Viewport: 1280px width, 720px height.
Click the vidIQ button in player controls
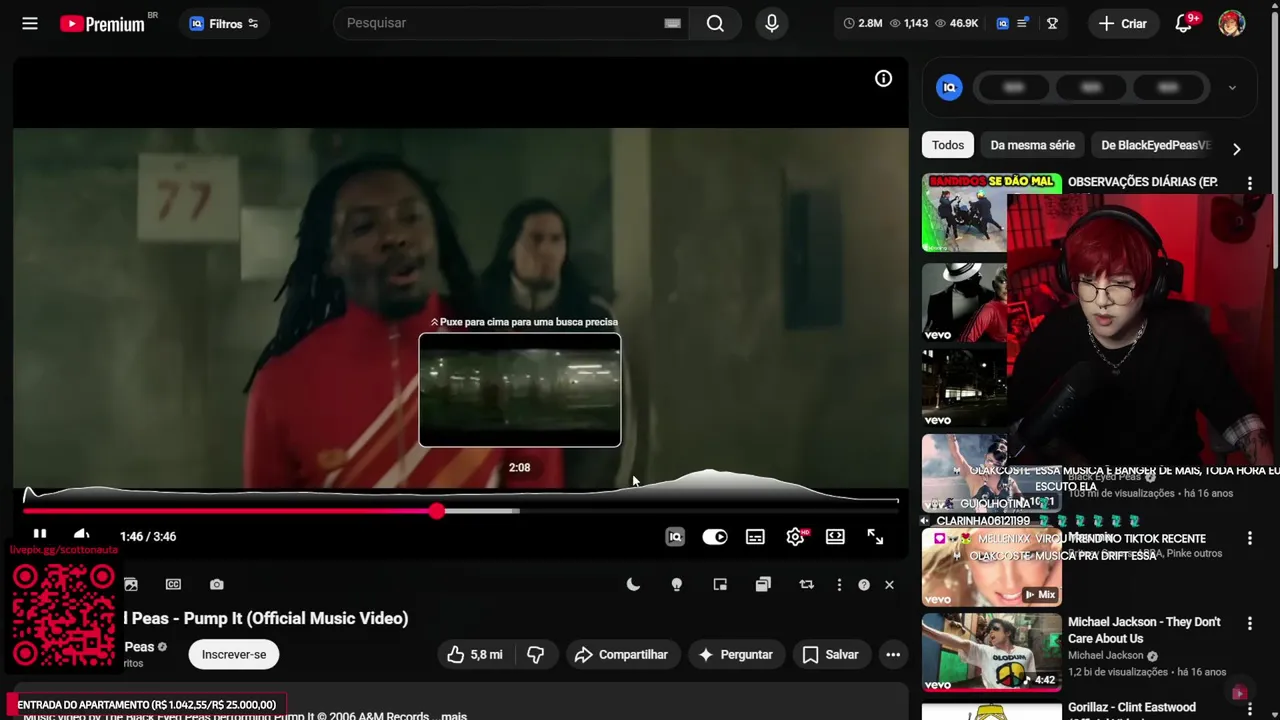coord(675,537)
